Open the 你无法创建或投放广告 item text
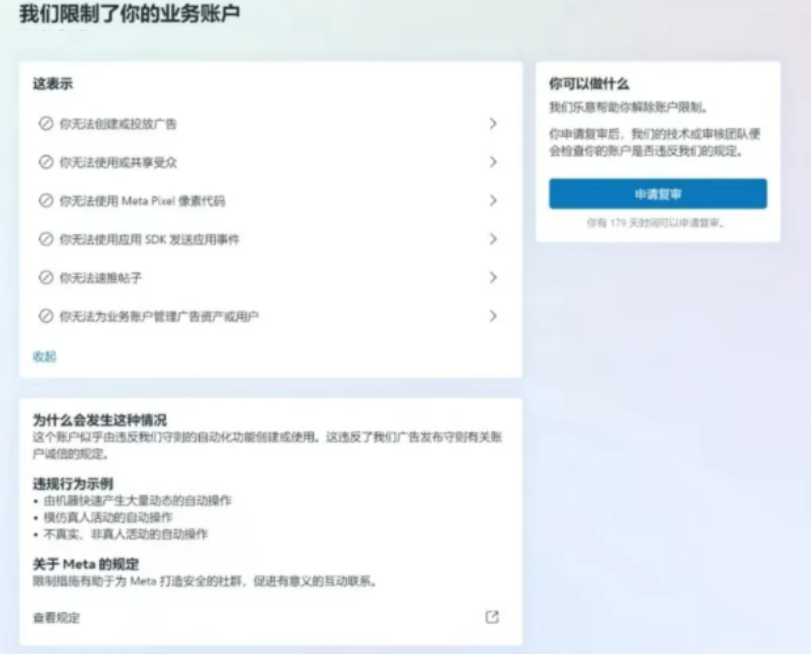Viewport: 811px width, 654px height. tap(118, 124)
